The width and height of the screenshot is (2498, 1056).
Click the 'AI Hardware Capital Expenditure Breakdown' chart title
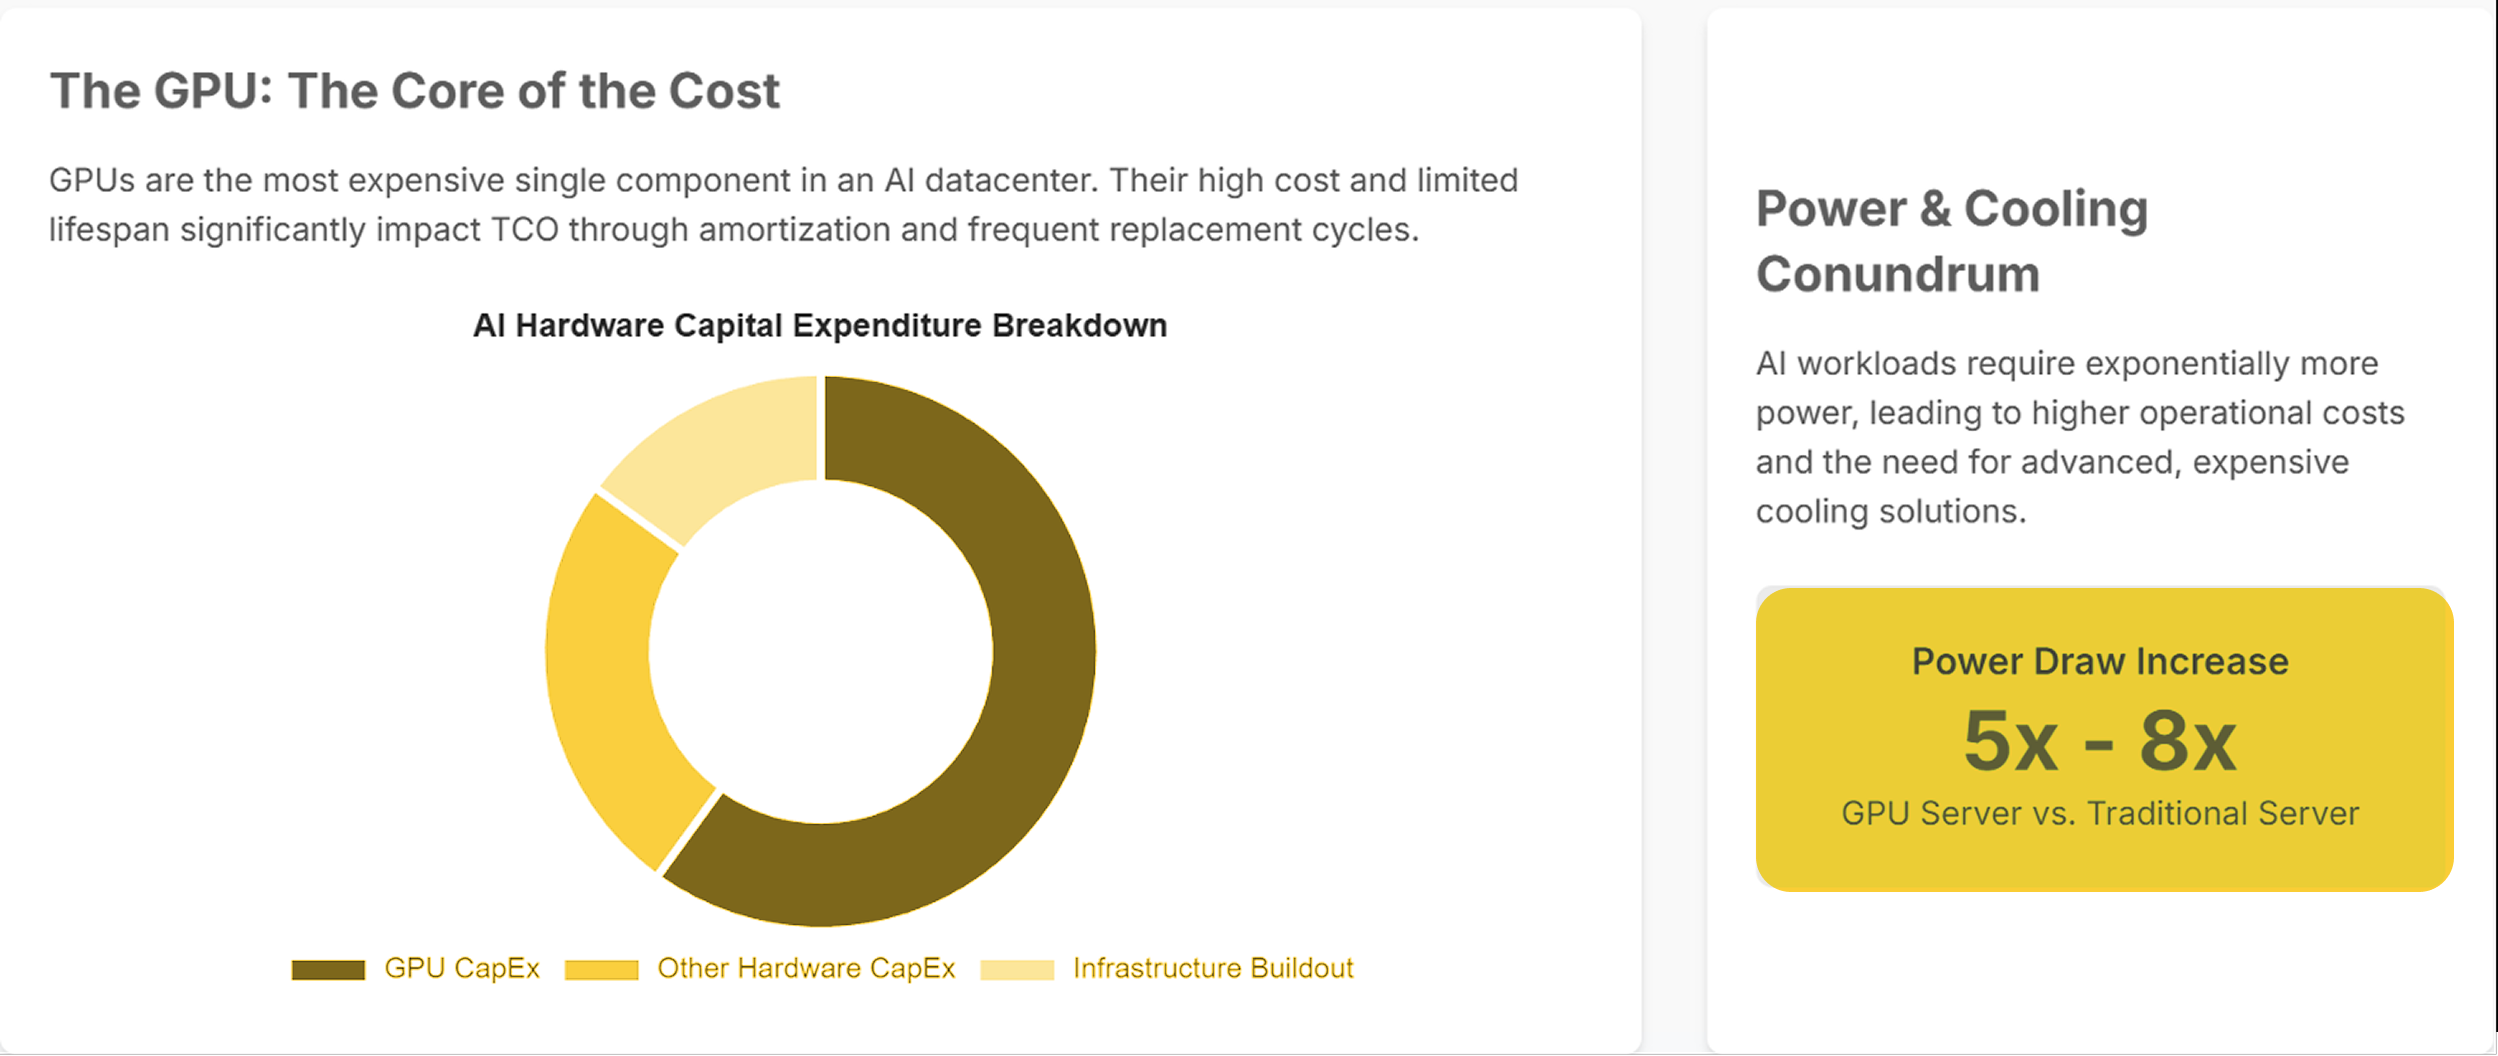coord(820,325)
